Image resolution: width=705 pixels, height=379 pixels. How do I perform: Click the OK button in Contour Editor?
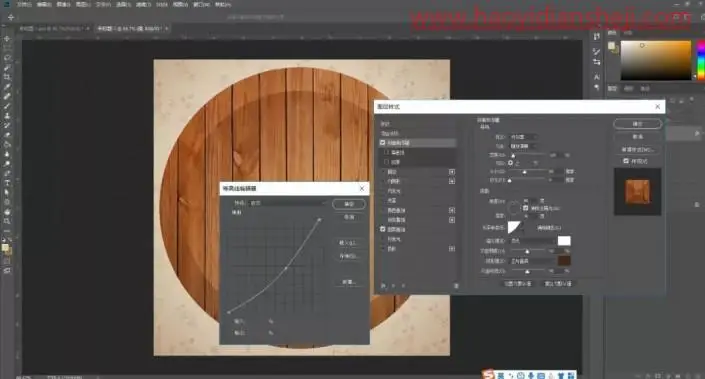tap(349, 204)
